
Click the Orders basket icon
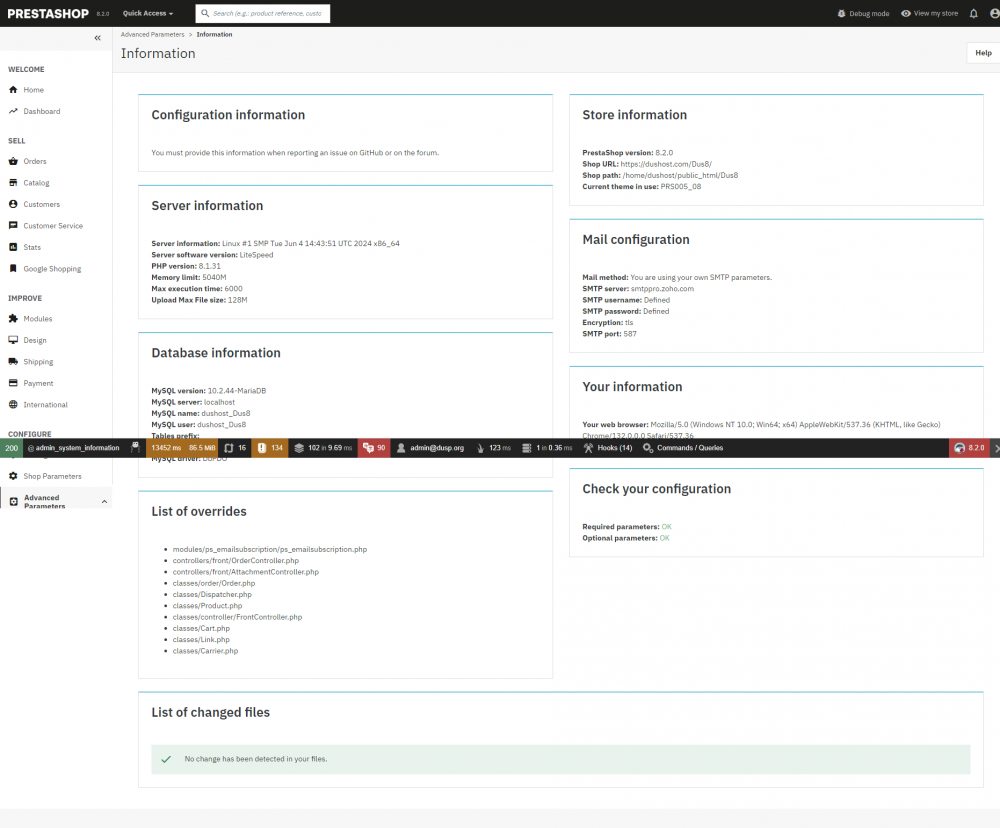click(x=13, y=161)
